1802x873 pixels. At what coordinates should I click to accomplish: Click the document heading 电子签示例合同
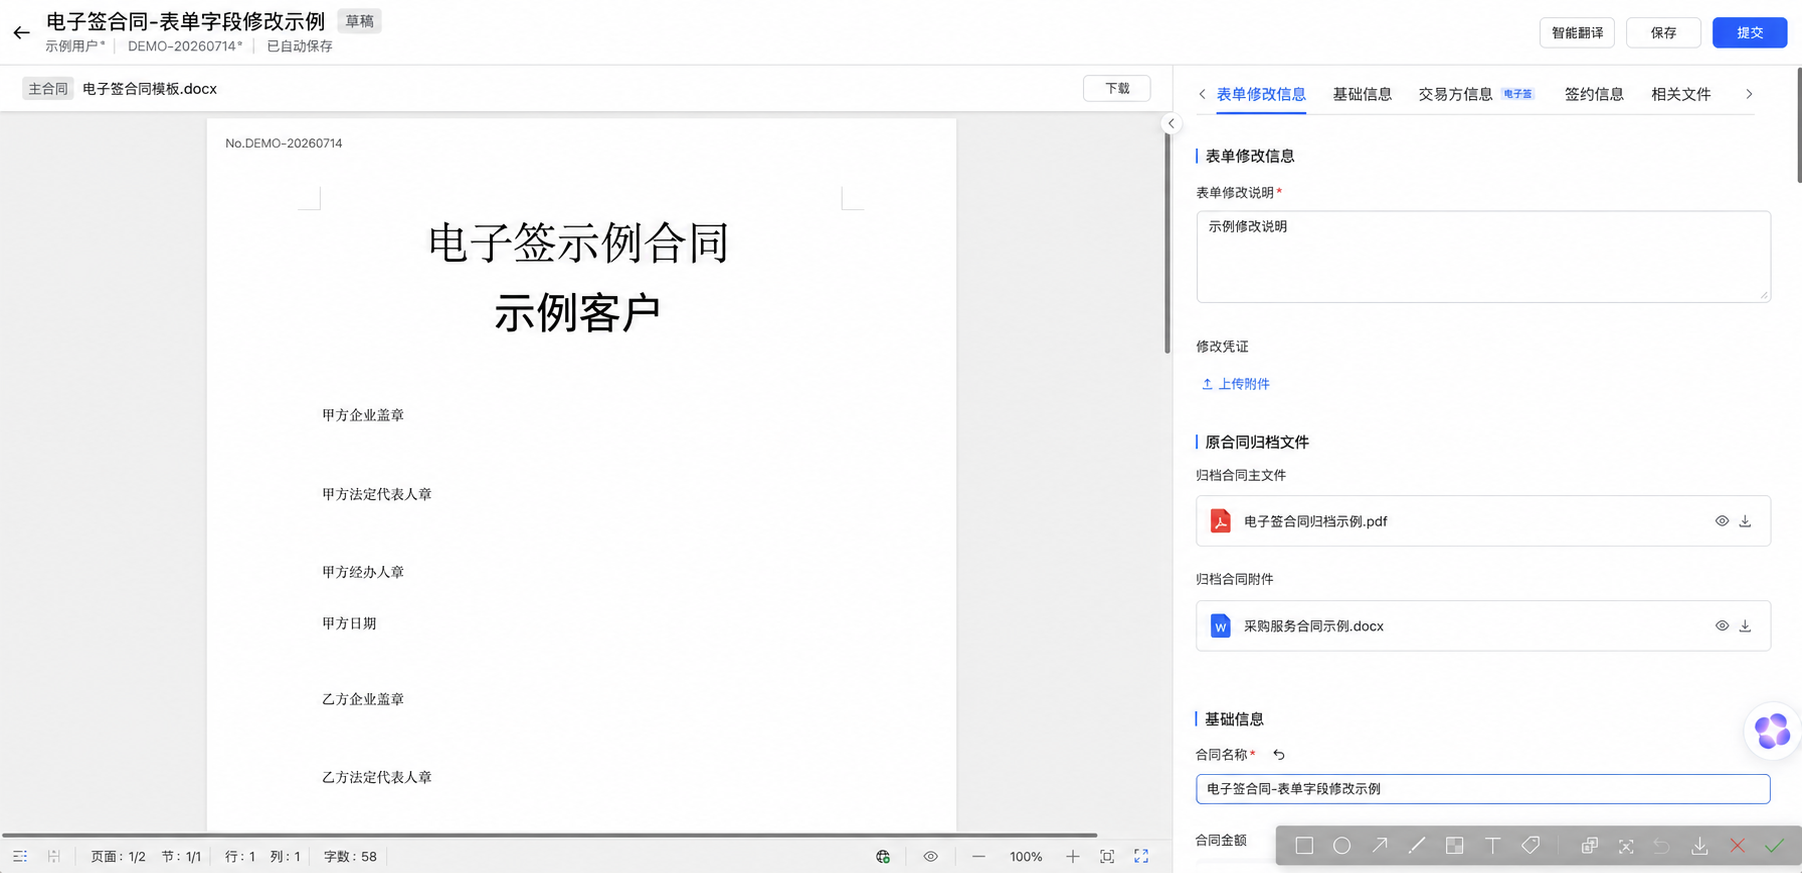tap(579, 243)
